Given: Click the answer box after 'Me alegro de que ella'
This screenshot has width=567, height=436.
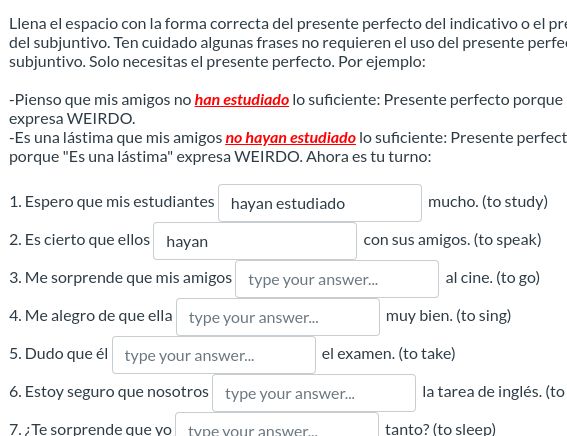Looking at the screenshot, I should click(278, 317).
